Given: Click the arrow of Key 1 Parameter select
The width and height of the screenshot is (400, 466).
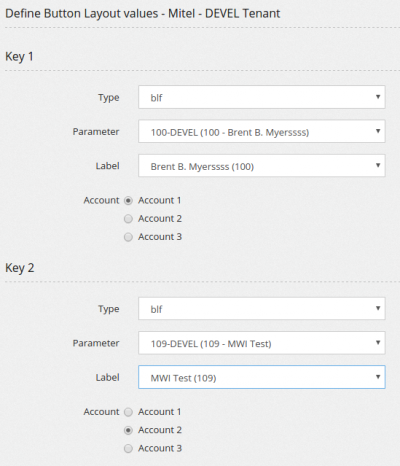Looking at the screenshot, I should (x=378, y=131).
